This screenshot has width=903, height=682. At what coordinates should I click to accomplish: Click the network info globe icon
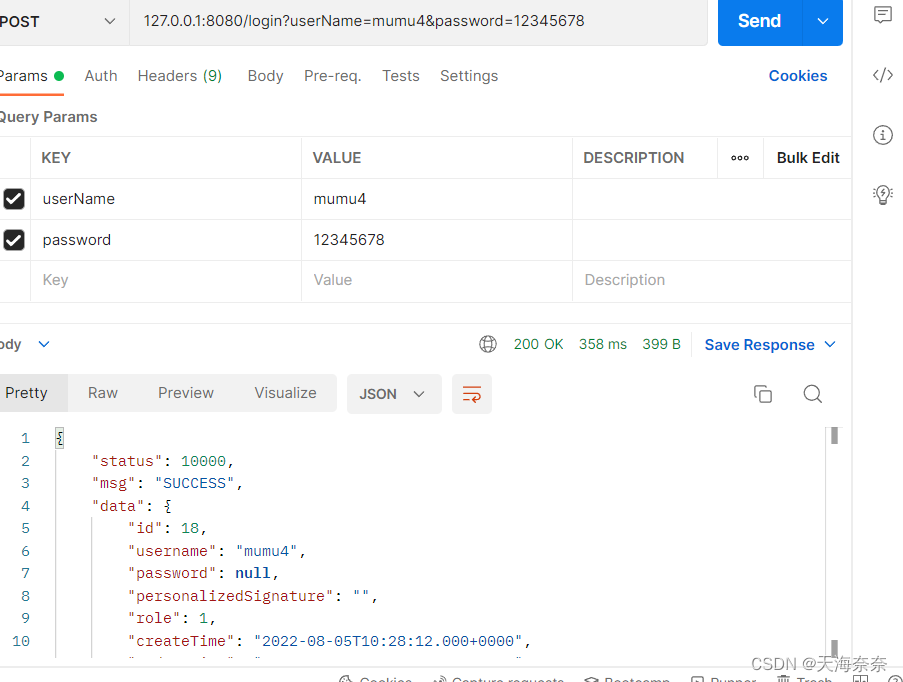coord(488,344)
